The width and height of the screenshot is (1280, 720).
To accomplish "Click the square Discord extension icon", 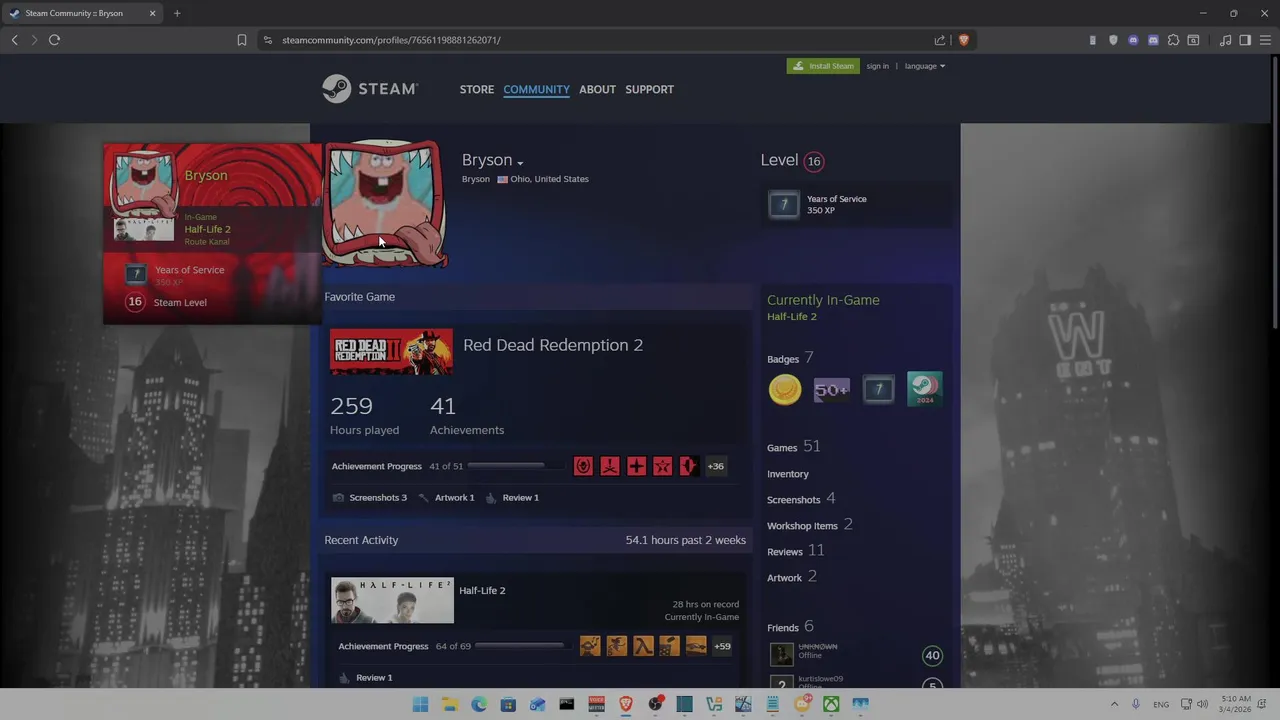I will click(x=1153, y=40).
